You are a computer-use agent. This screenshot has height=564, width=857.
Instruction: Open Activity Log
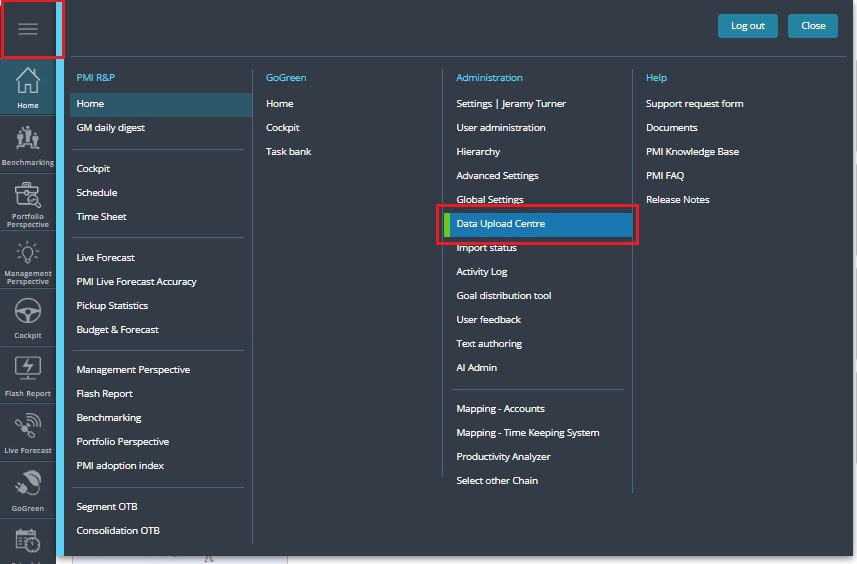[482, 272]
